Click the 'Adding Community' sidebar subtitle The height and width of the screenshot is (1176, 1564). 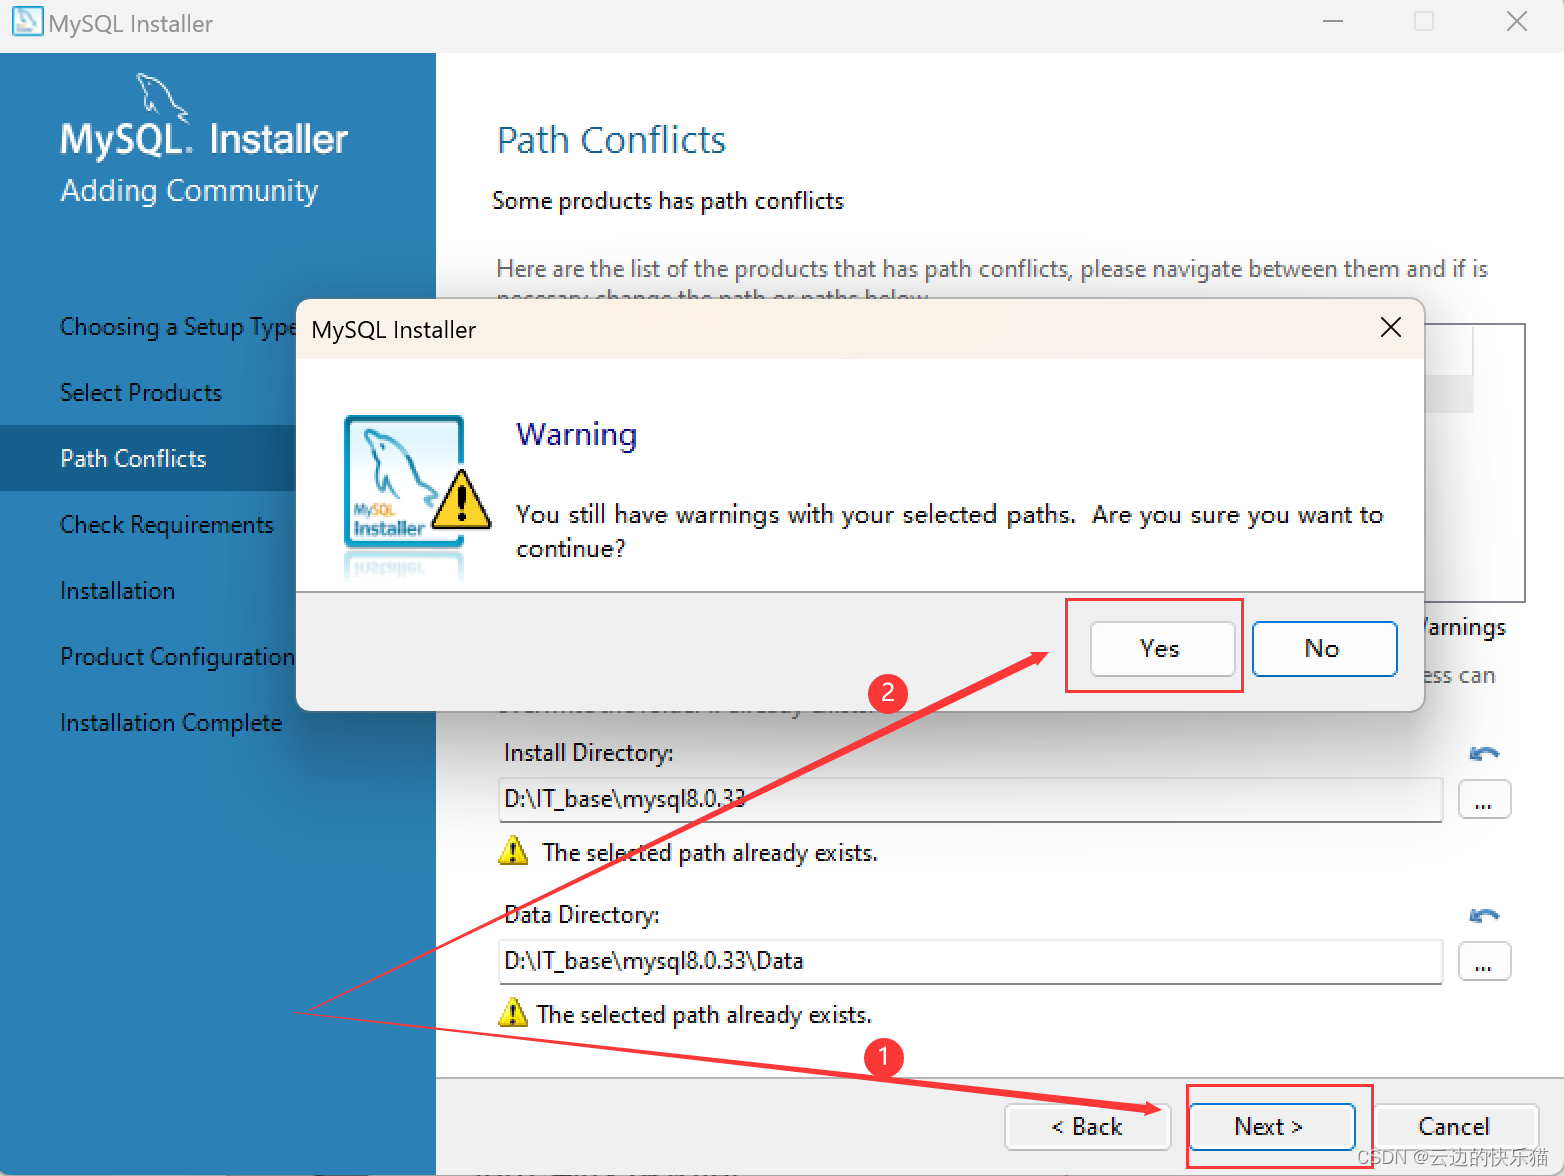coord(189,191)
